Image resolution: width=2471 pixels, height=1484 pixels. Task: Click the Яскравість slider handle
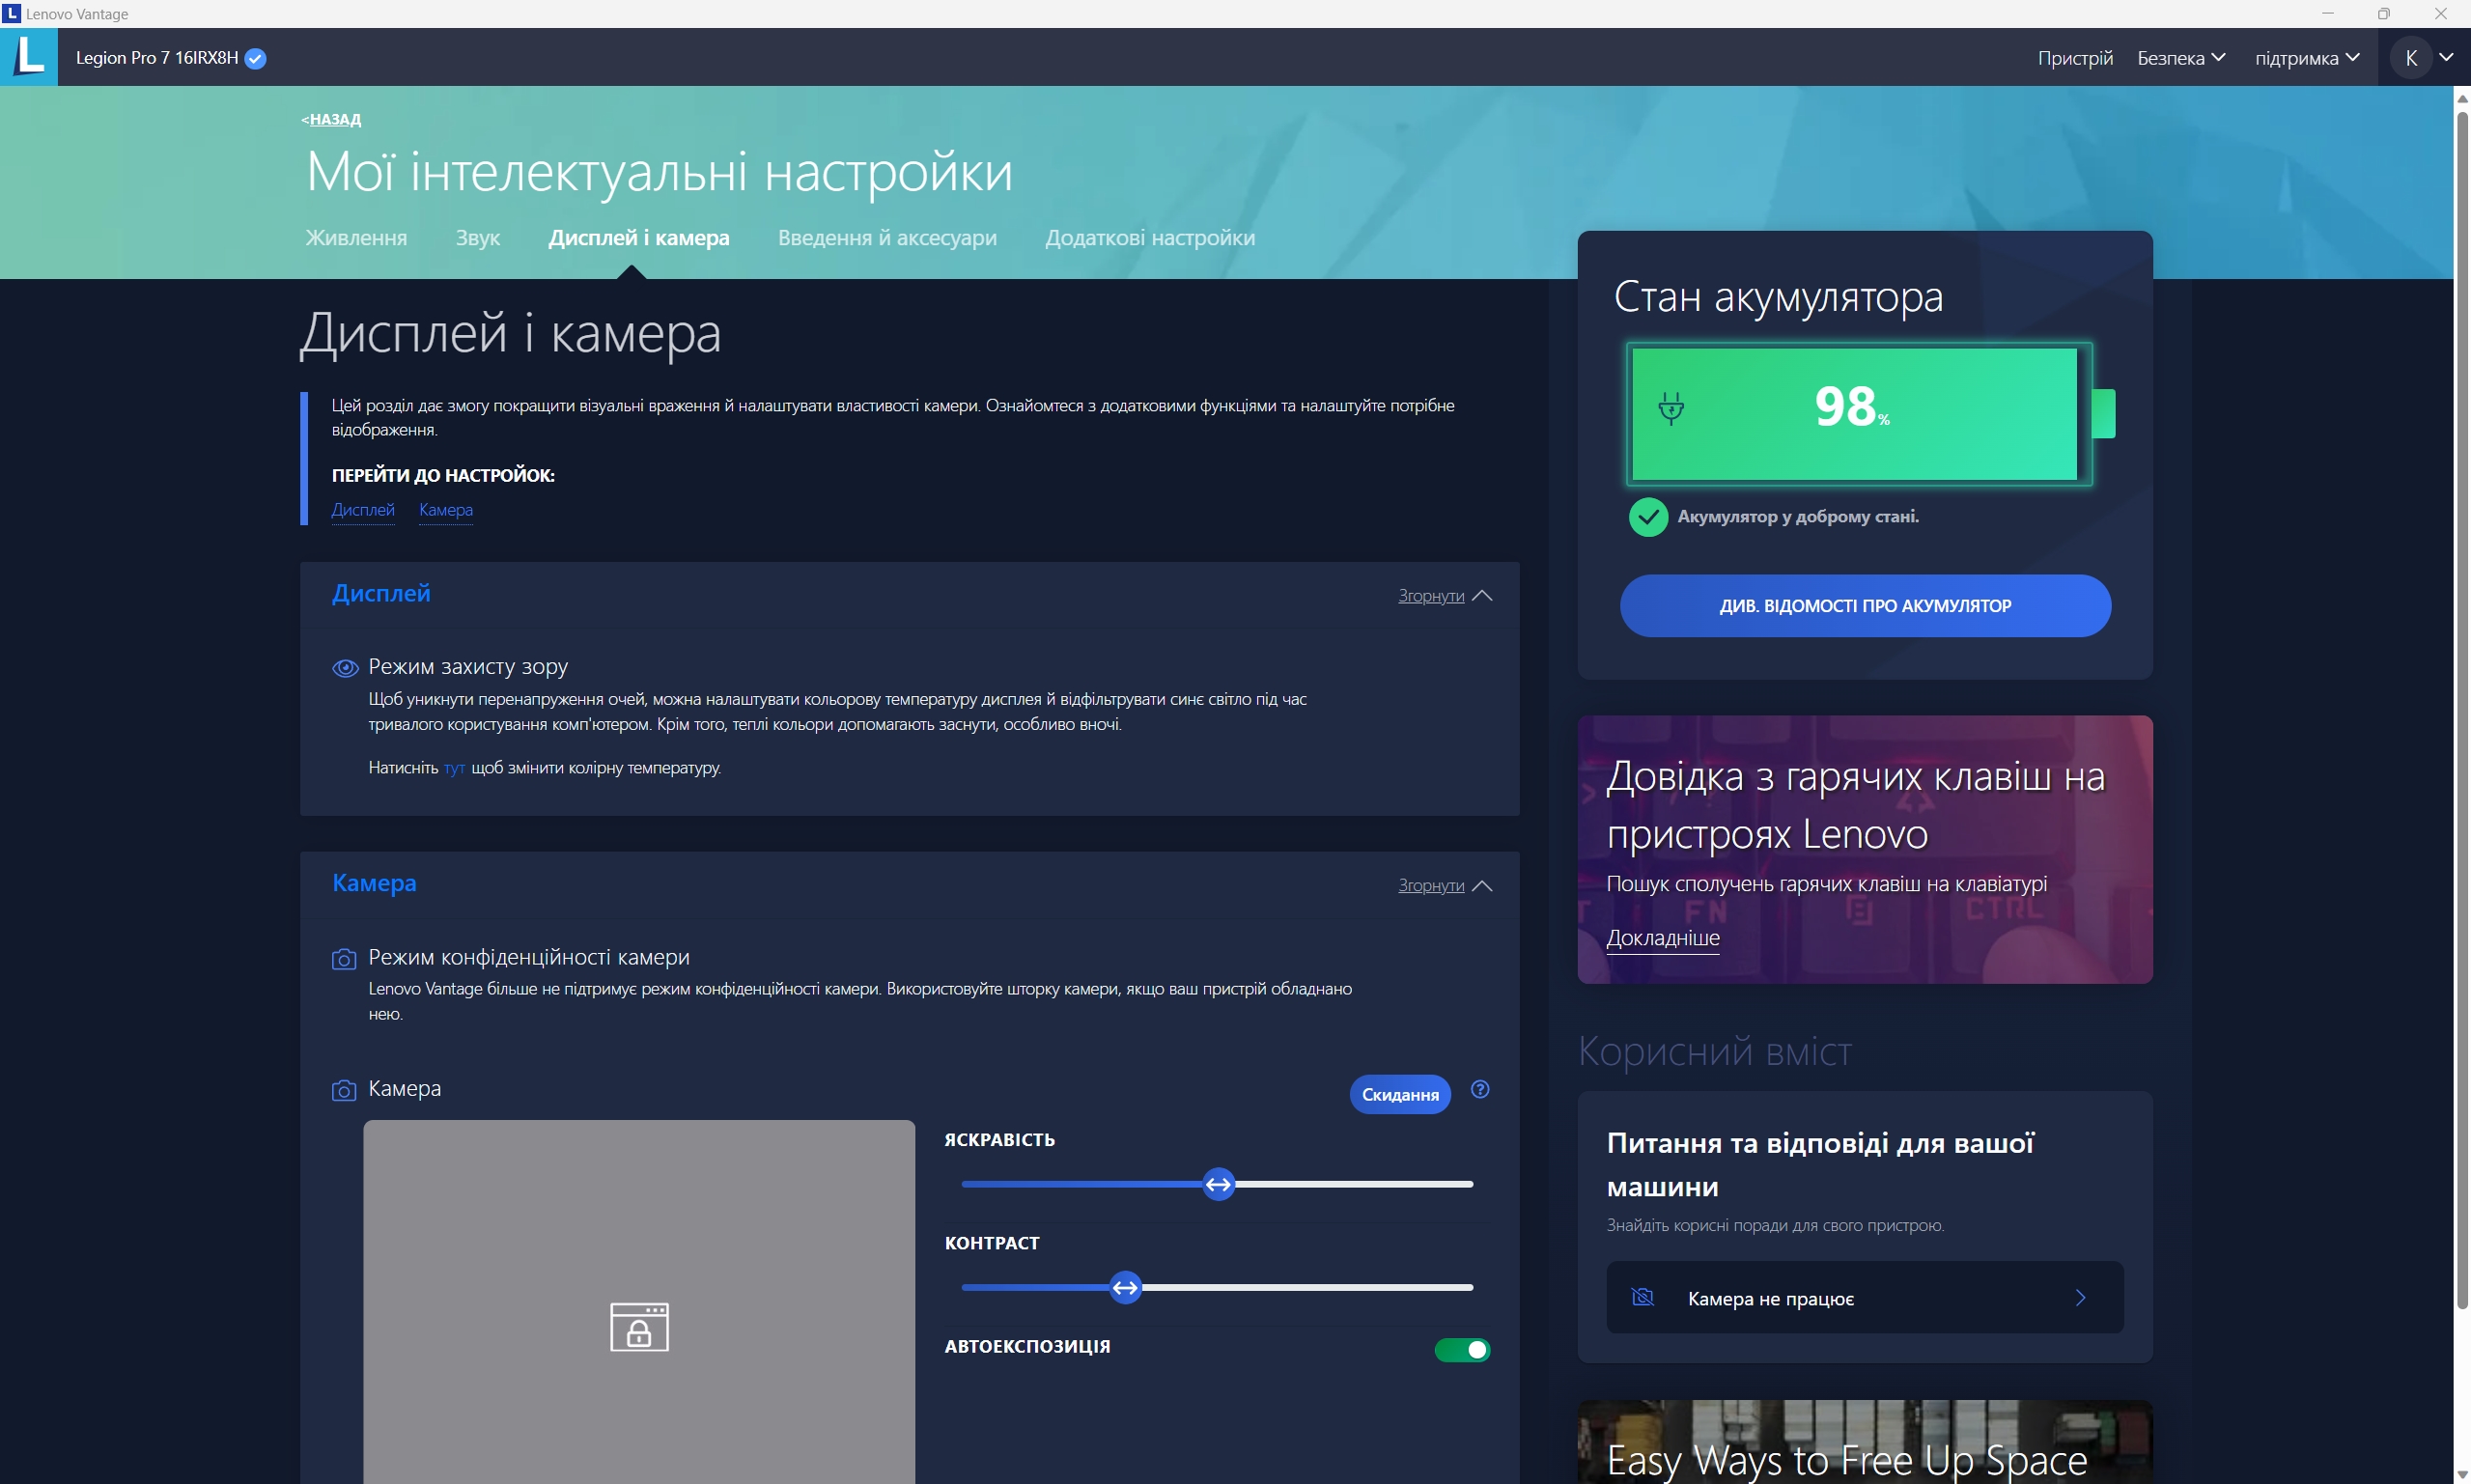coord(1218,1184)
